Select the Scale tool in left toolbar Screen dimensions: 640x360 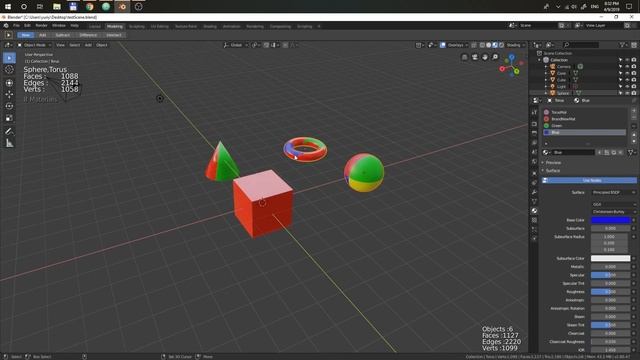tap(9, 118)
